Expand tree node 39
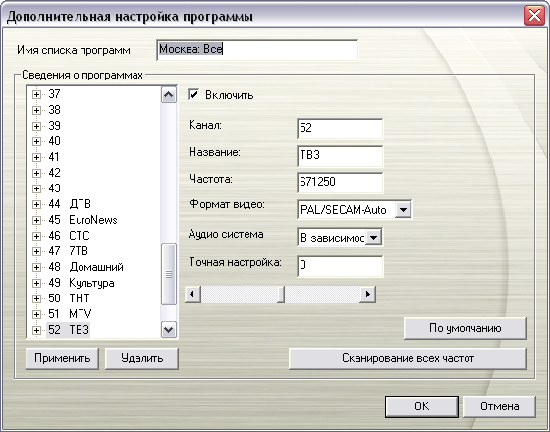The width and height of the screenshot is (550, 432). tap(36, 126)
